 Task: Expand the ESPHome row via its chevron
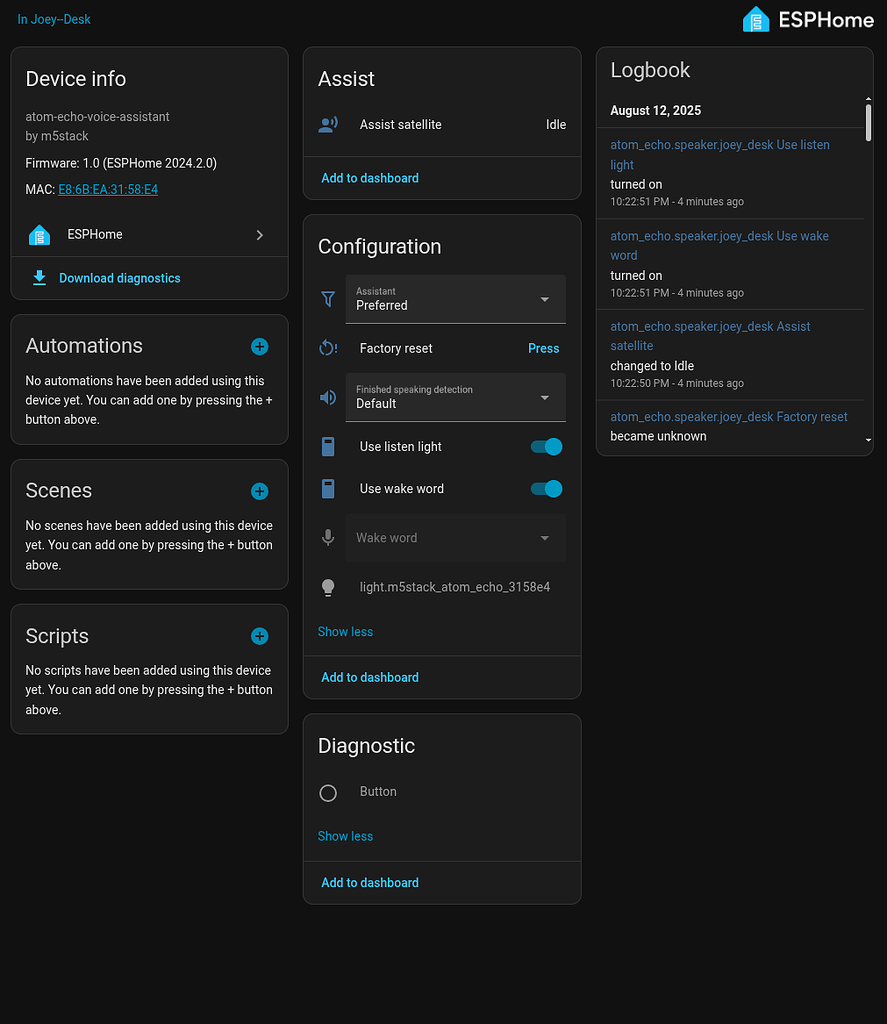click(259, 235)
